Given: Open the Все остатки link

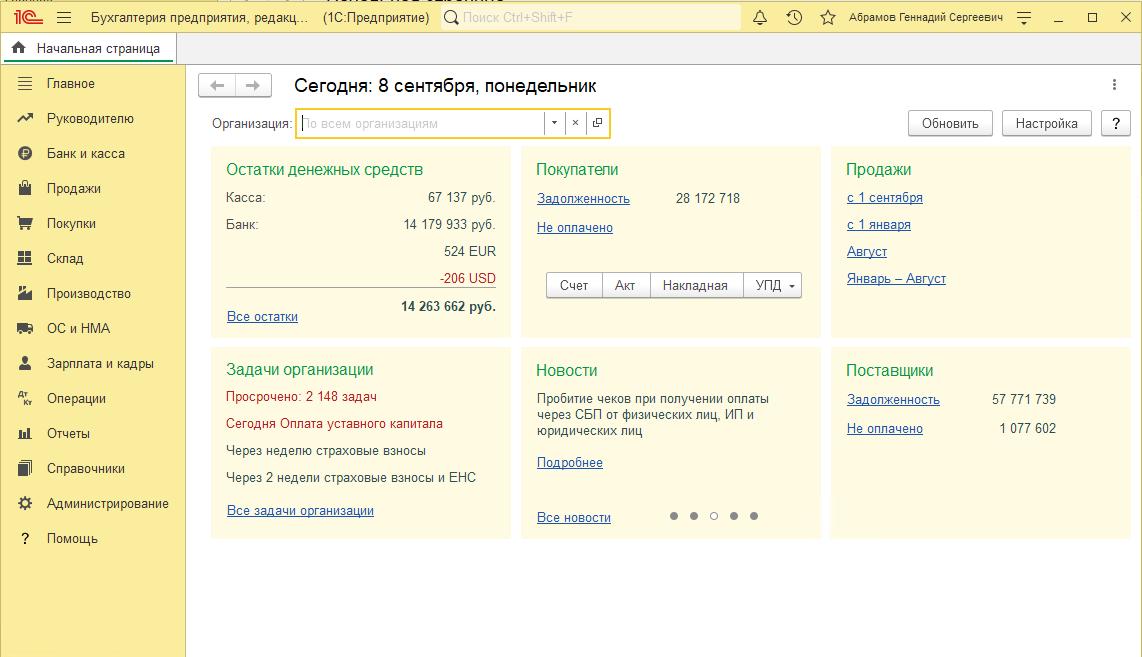Looking at the screenshot, I should click(x=262, y=316).
